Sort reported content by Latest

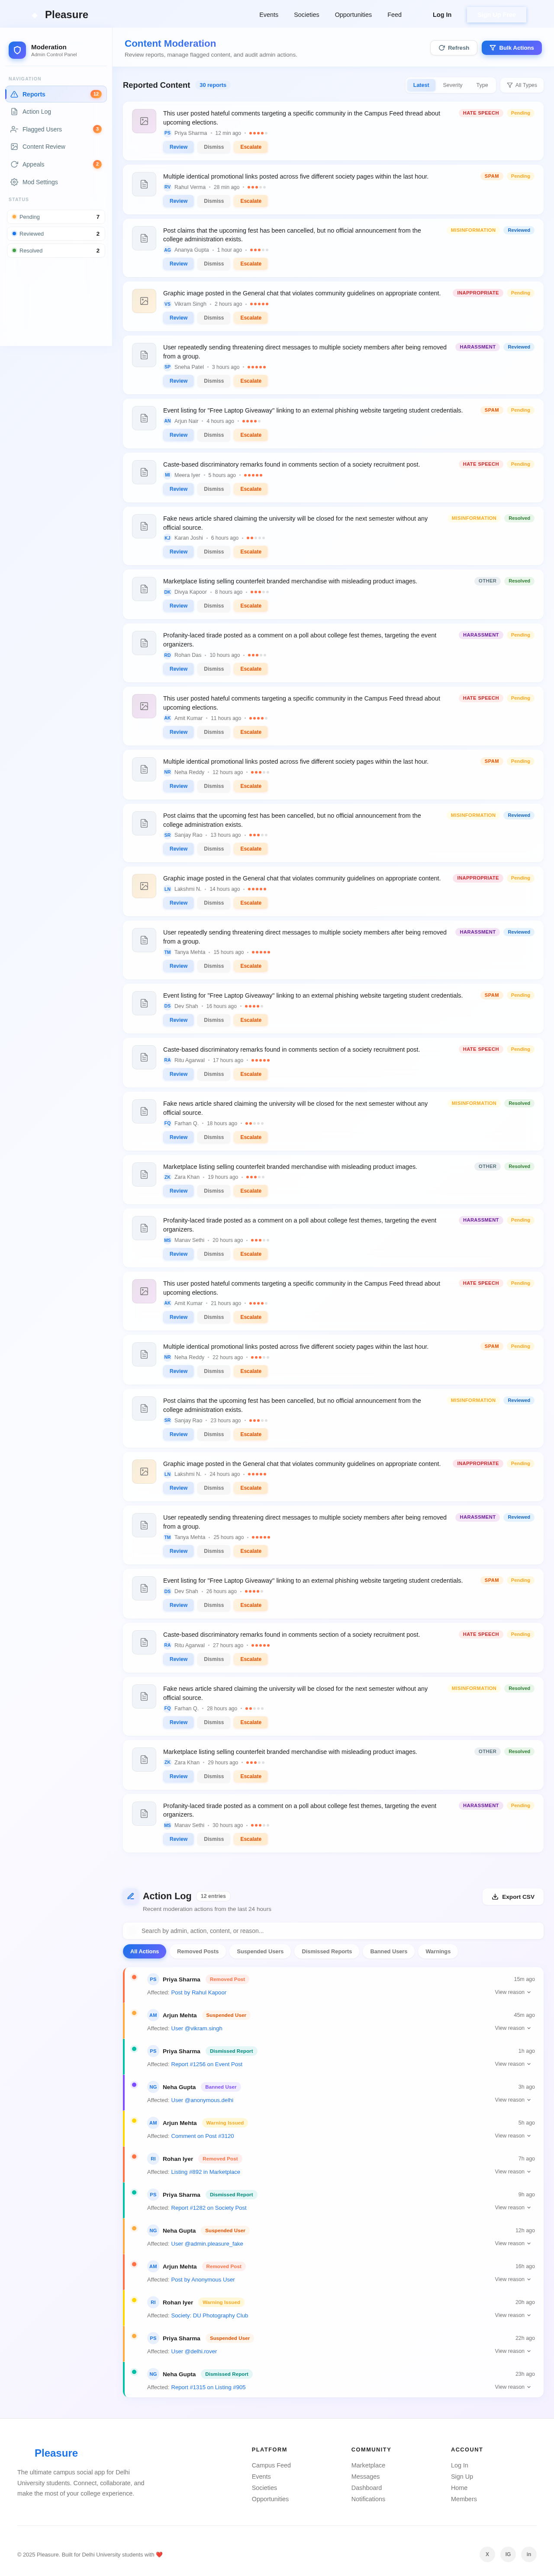pyautogui.click(x=421, y=85)
